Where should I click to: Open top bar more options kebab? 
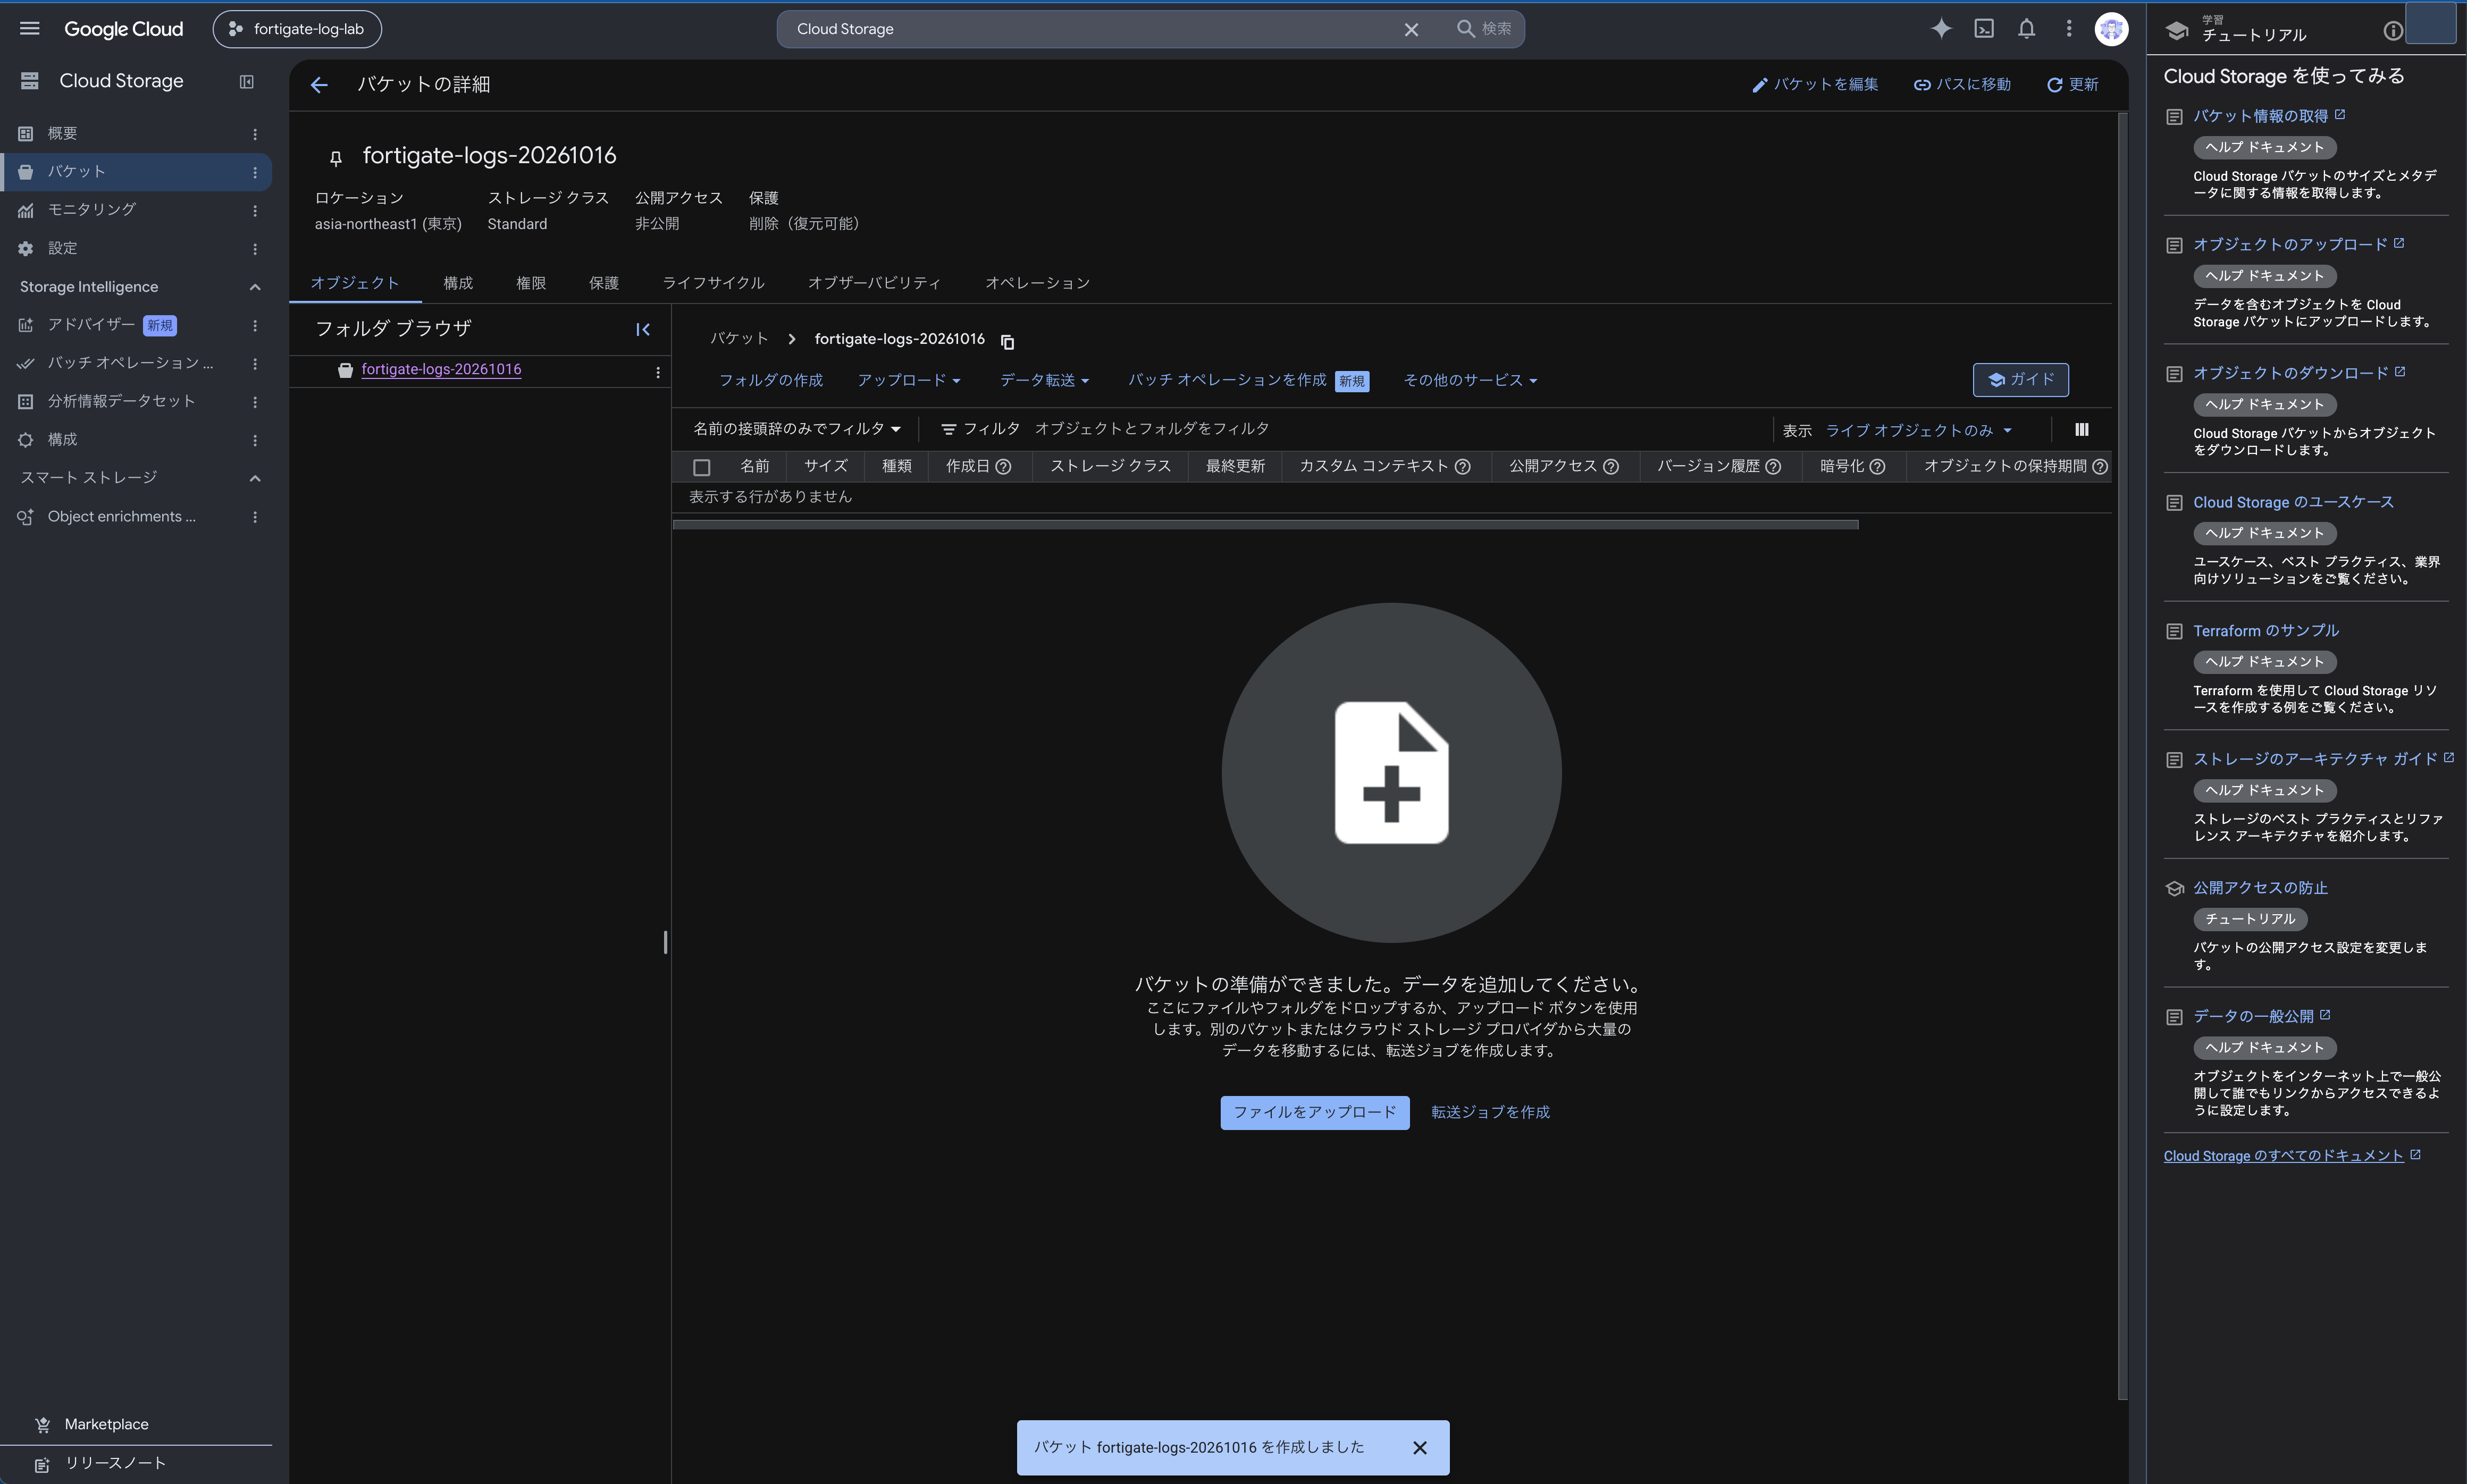(x=2069, y=29)
